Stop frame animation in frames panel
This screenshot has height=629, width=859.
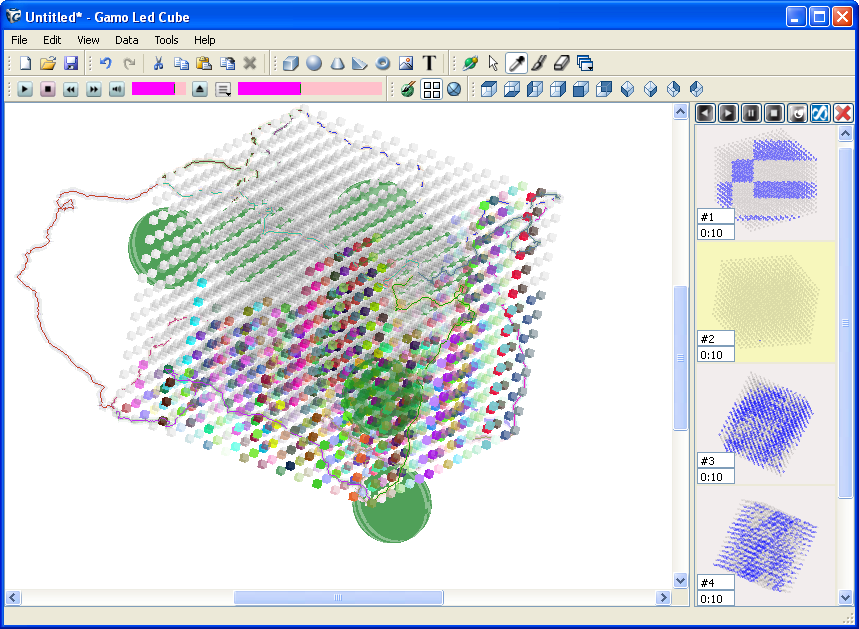click(x=774, y=113)
